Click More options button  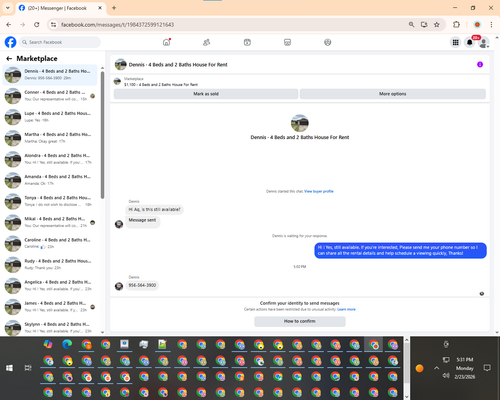pos(393,94)
